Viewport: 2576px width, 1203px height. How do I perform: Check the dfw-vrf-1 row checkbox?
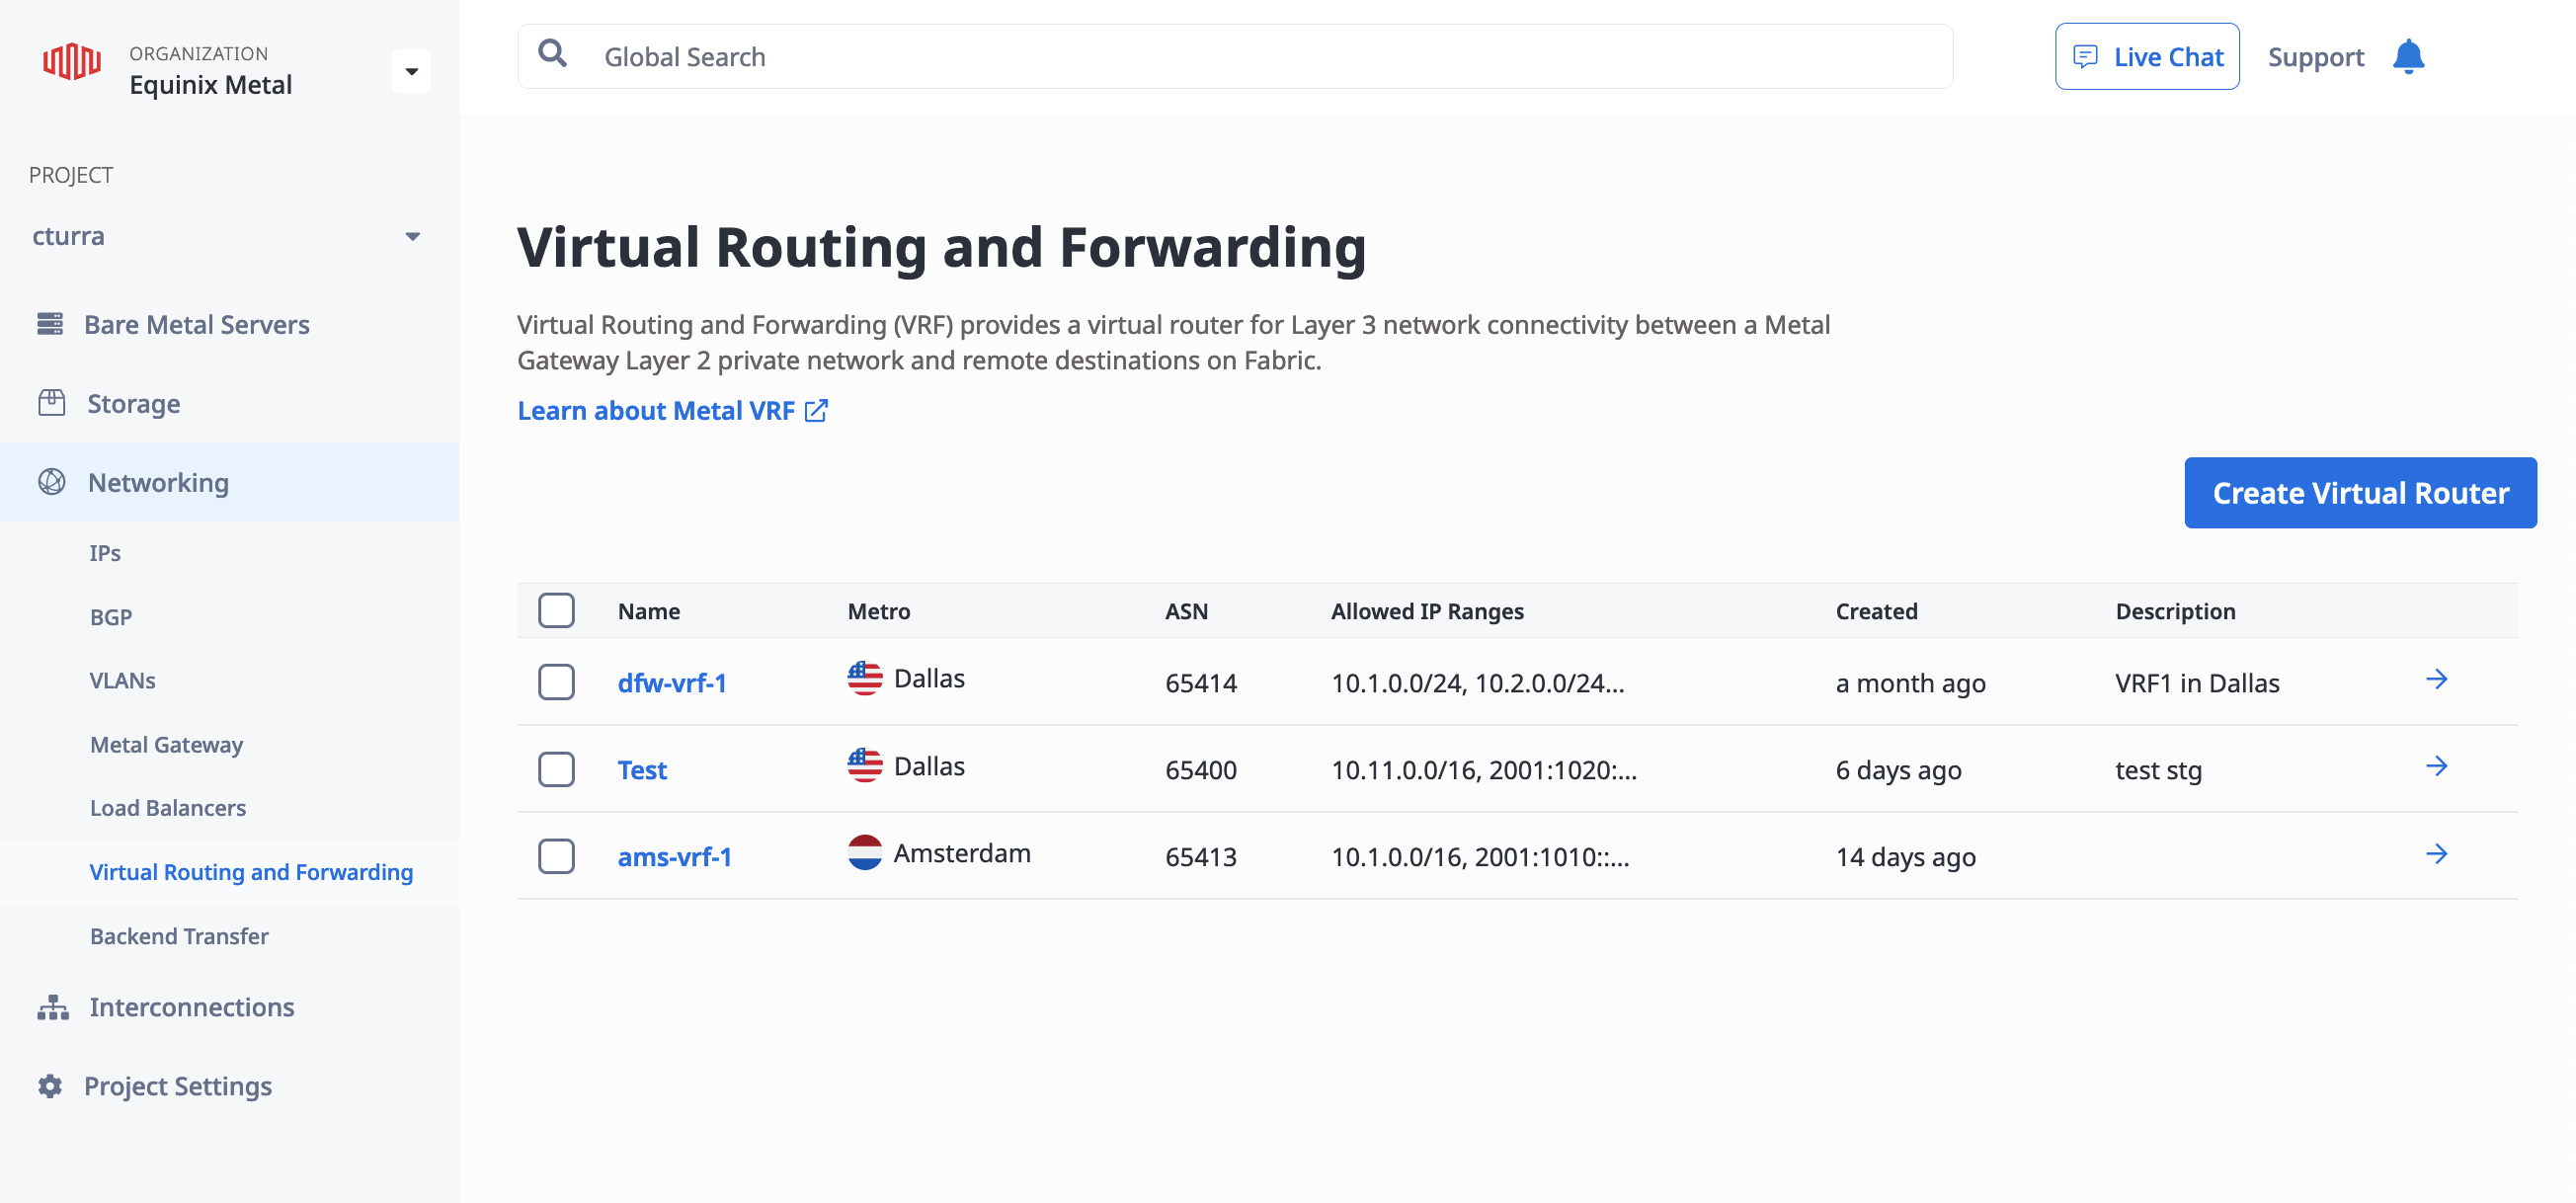(556, 682)
